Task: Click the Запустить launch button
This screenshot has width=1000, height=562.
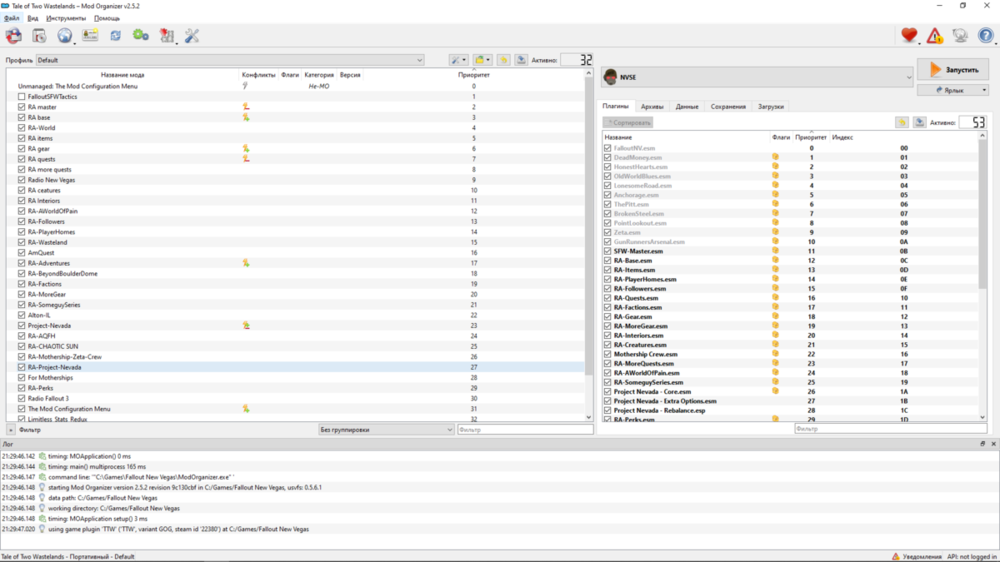Action: 953,70
